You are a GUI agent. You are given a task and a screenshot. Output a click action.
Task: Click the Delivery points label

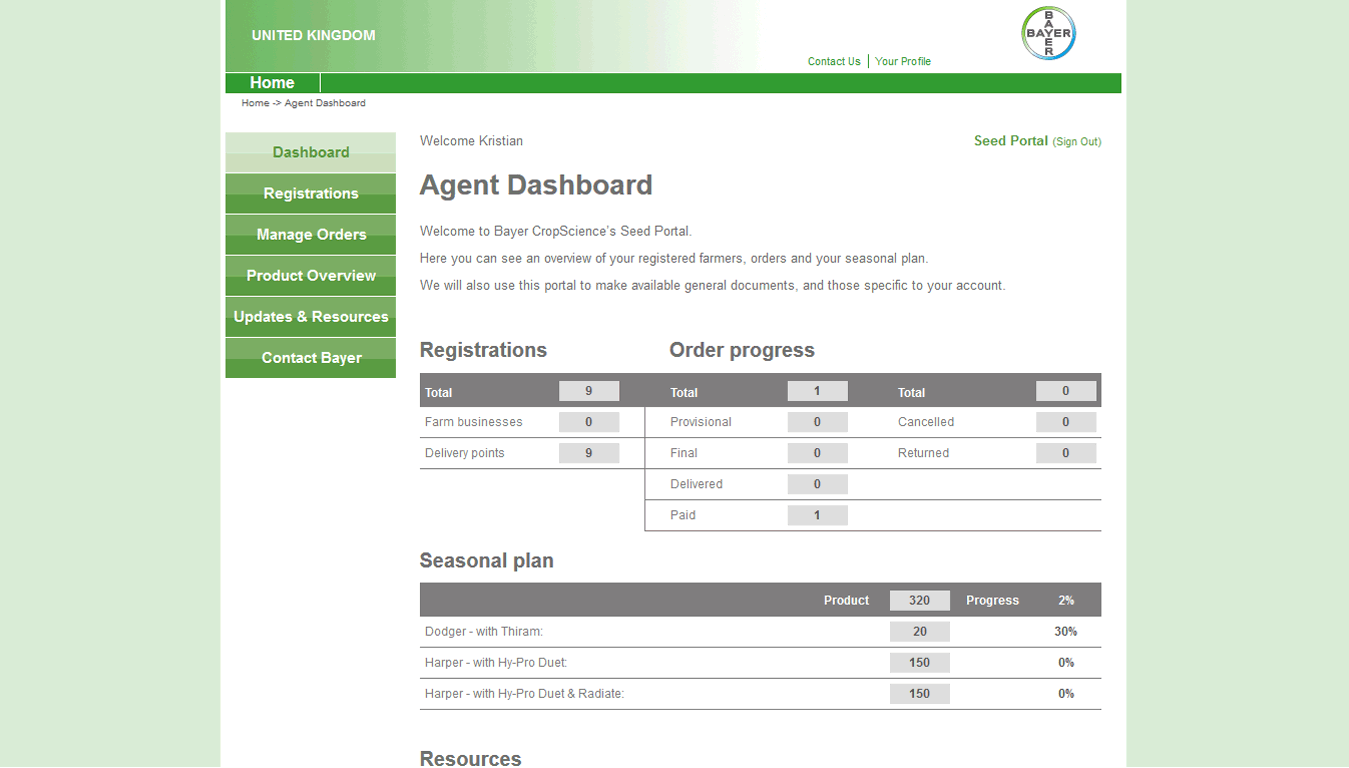[465, 453]
